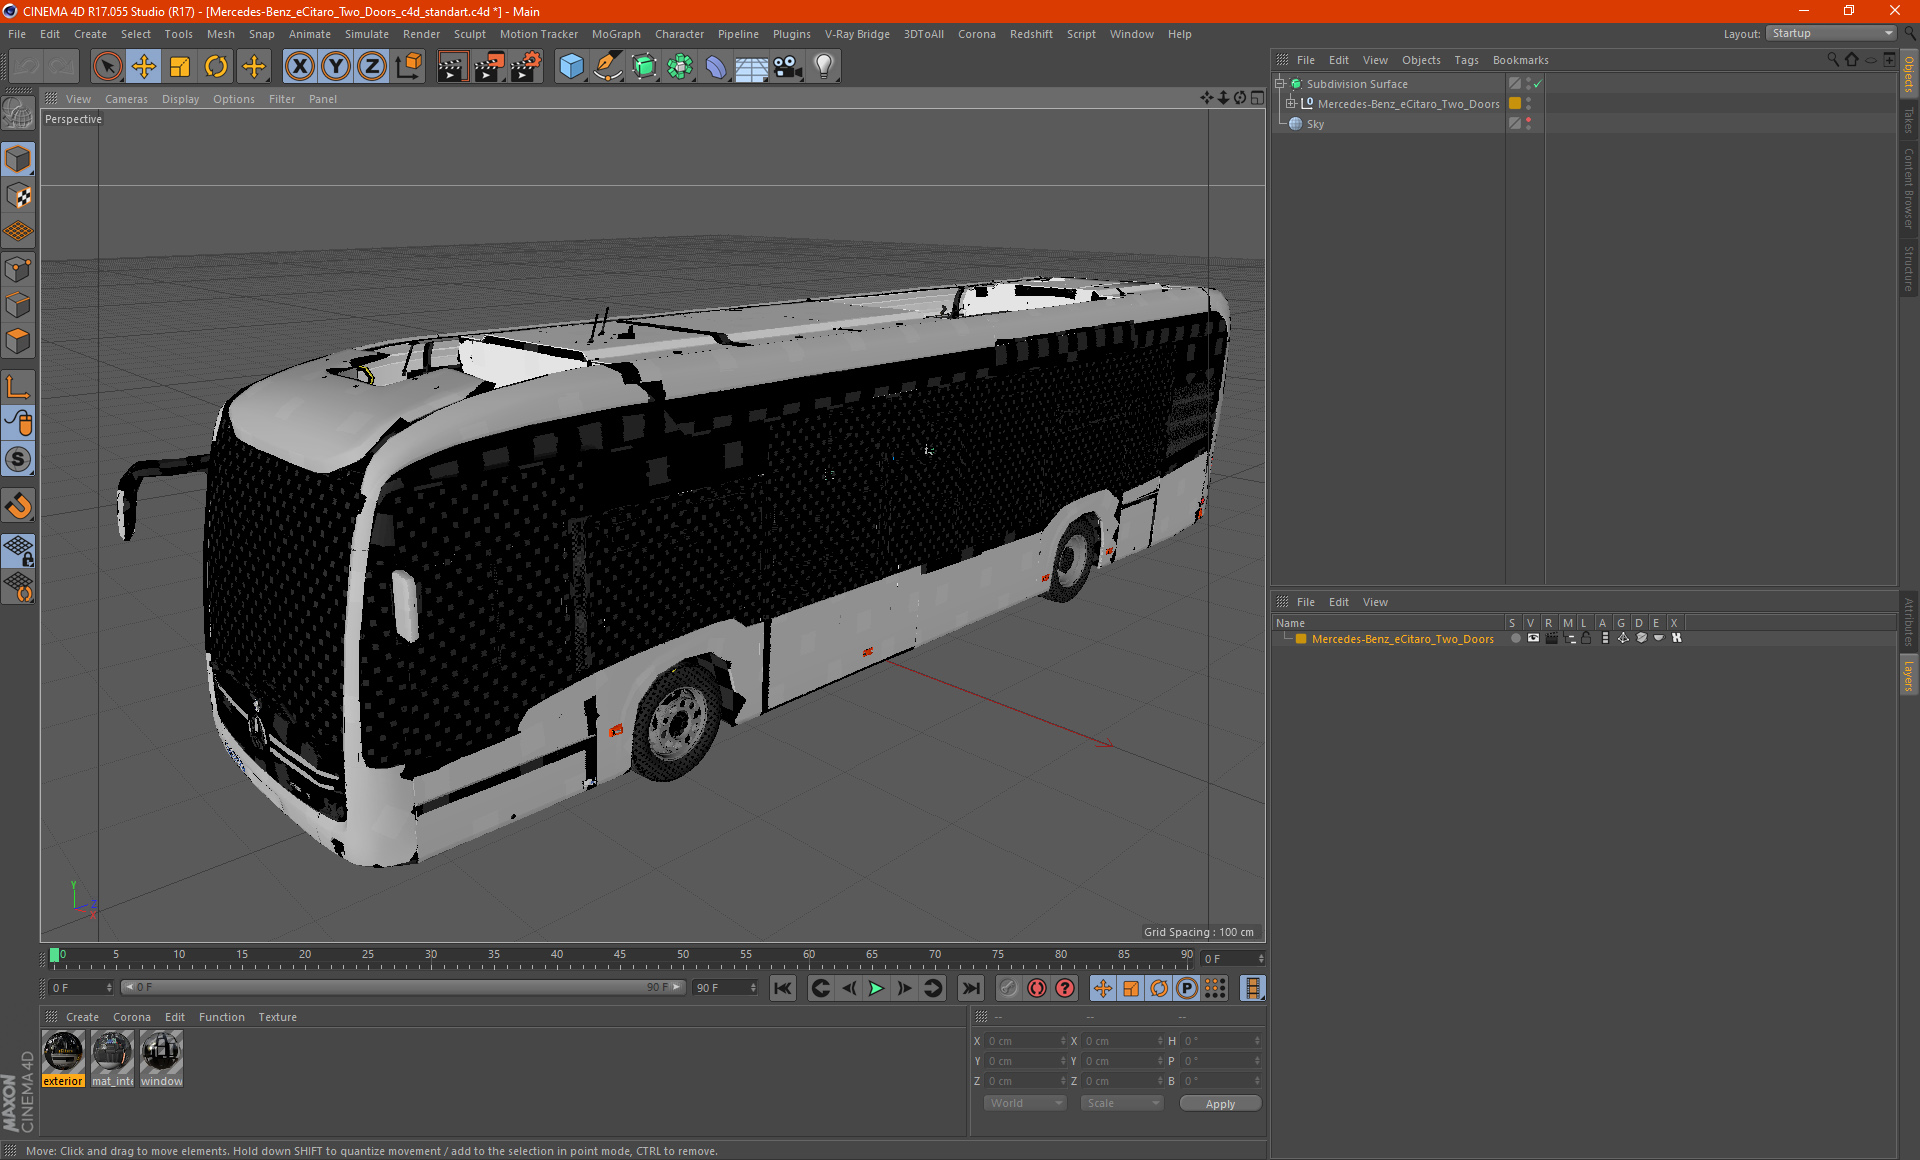Screen dimensions: 1920x1160
Task: Select the Move tool in the toolbar
Action: pyautogui.click(x=144, y=67)
